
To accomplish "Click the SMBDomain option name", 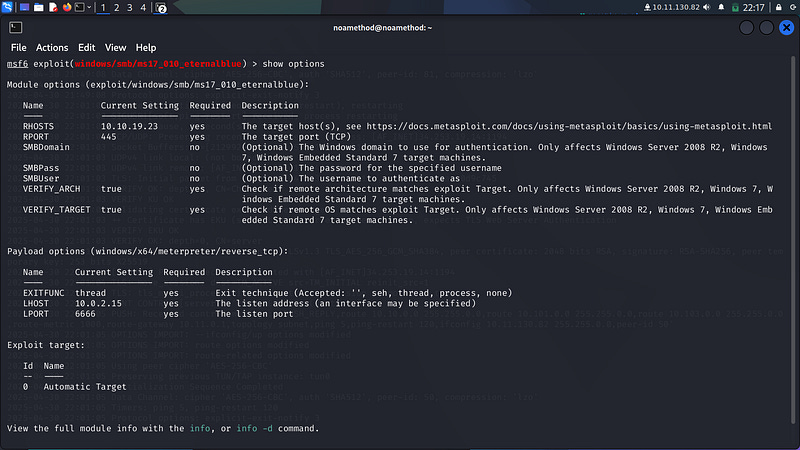I will click(46, 147).
